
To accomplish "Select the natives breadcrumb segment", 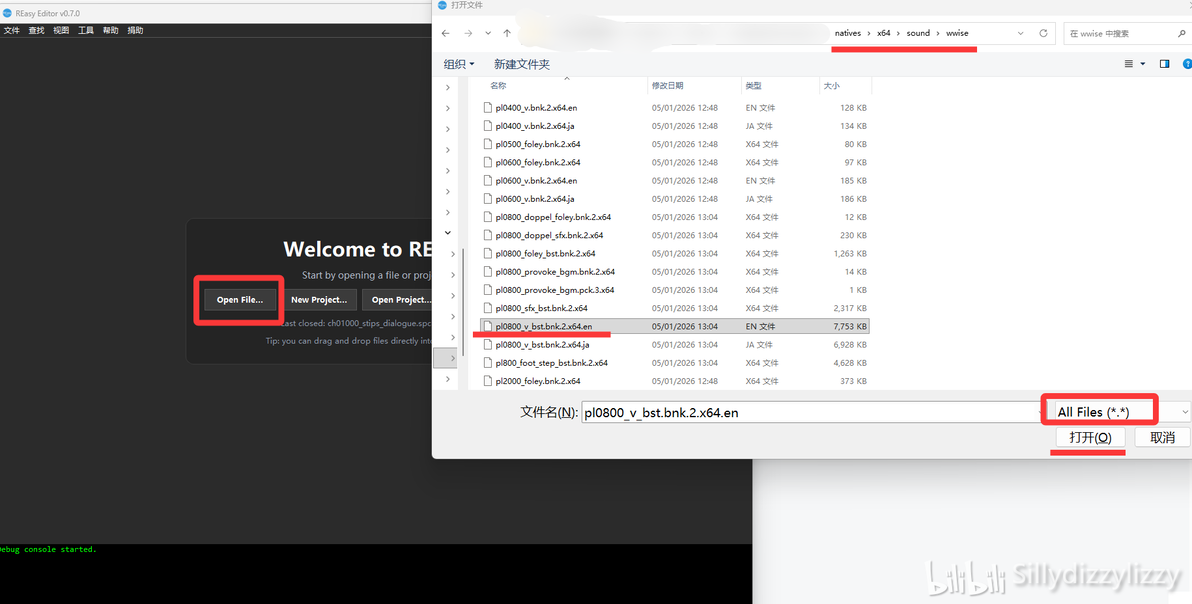I will [x=848, y=33].
